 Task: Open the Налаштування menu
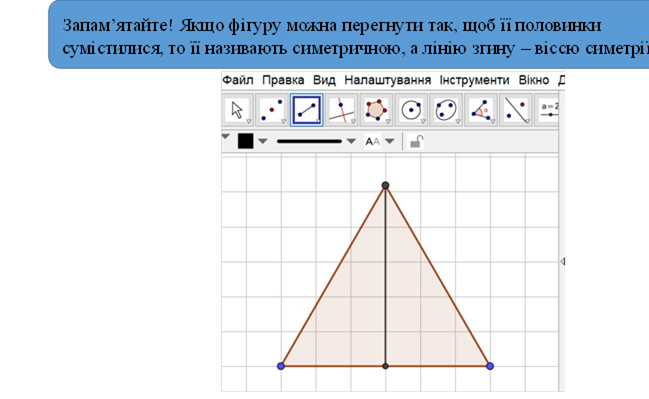pos(387,80)
